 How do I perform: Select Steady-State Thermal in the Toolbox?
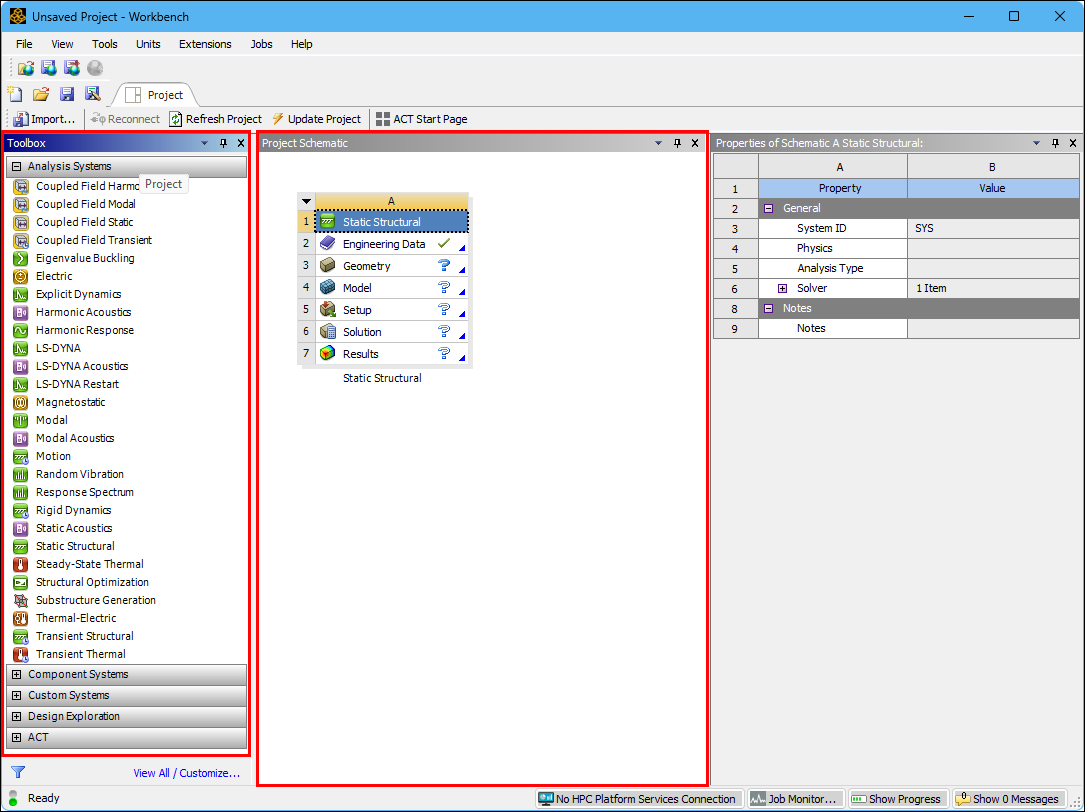click(x=89, y=564)
